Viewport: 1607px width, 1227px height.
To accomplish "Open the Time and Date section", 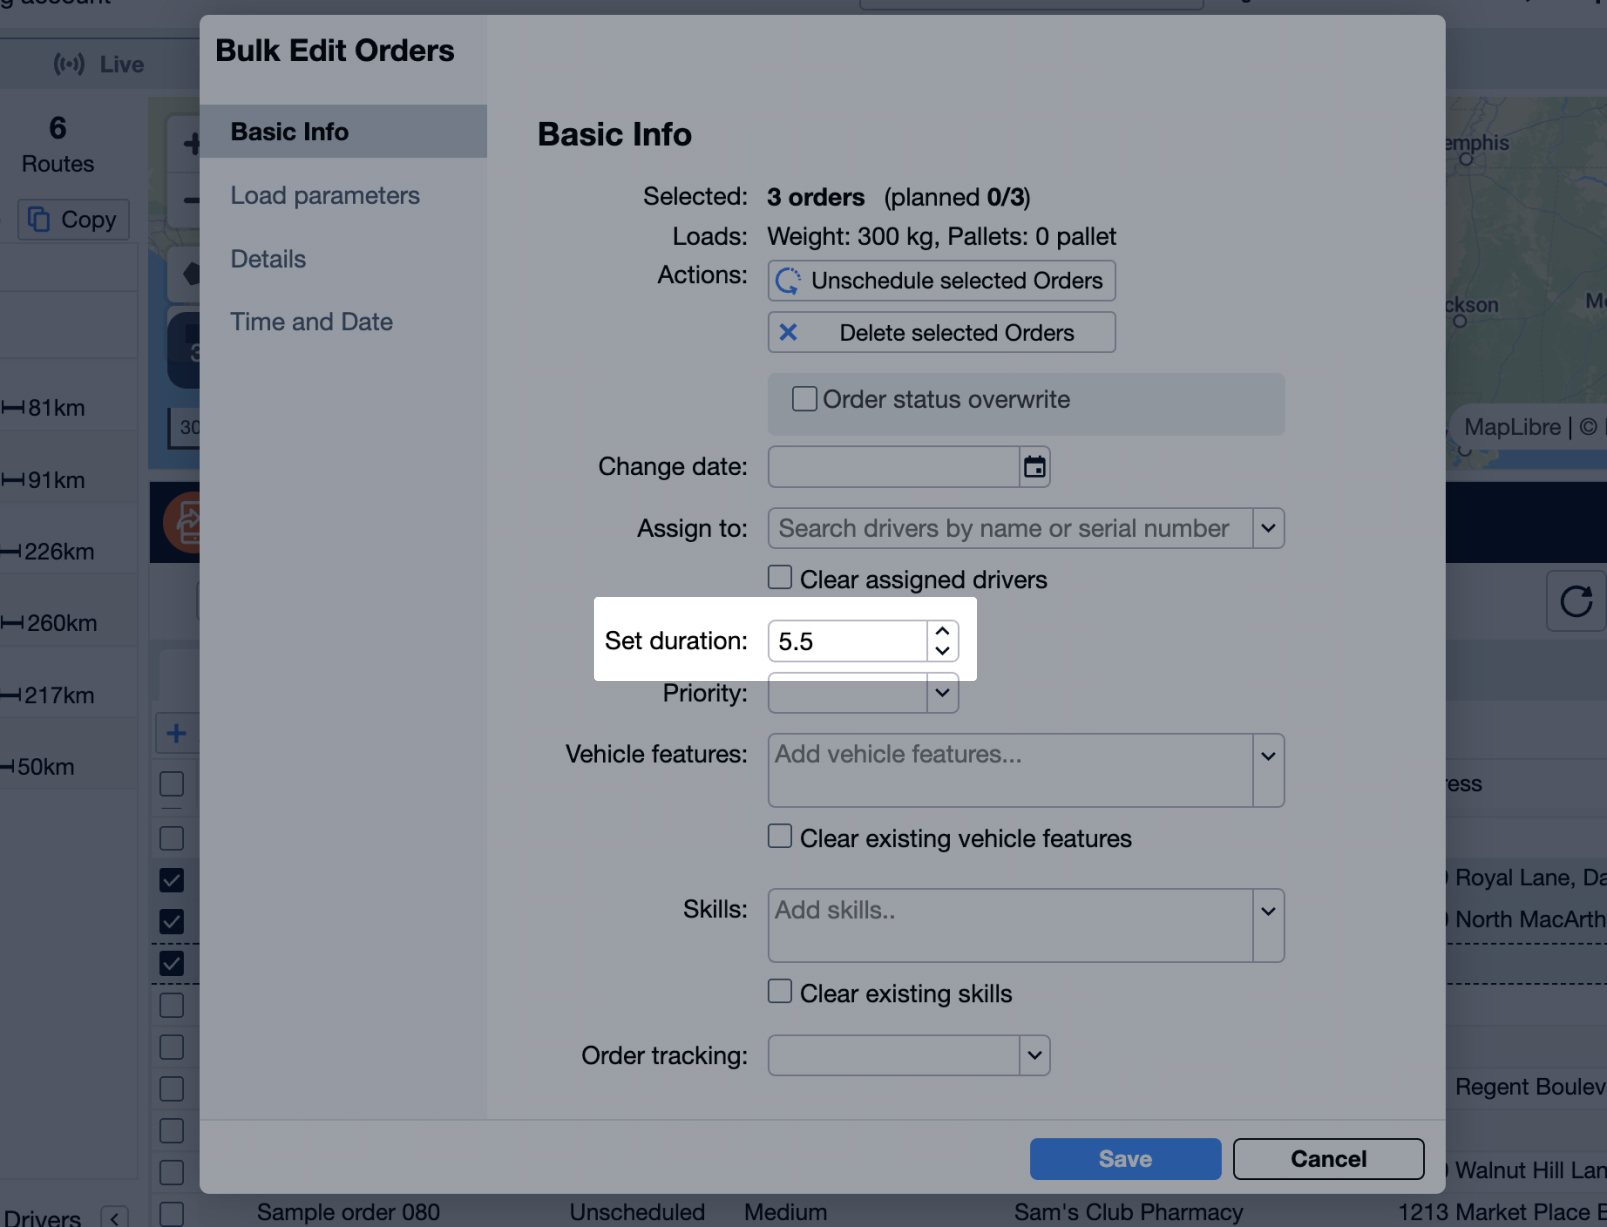I will (311, 322).
